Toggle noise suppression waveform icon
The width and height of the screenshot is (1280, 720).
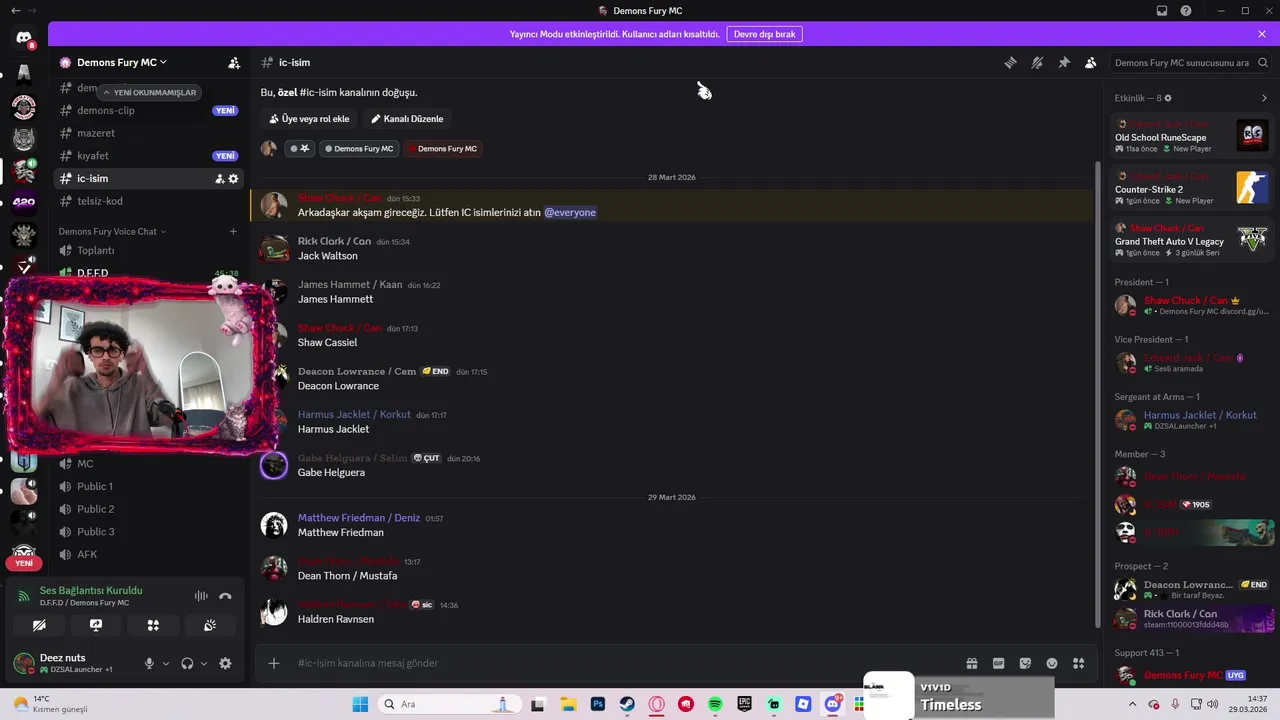pyautogui.click(x=201, y=596)
